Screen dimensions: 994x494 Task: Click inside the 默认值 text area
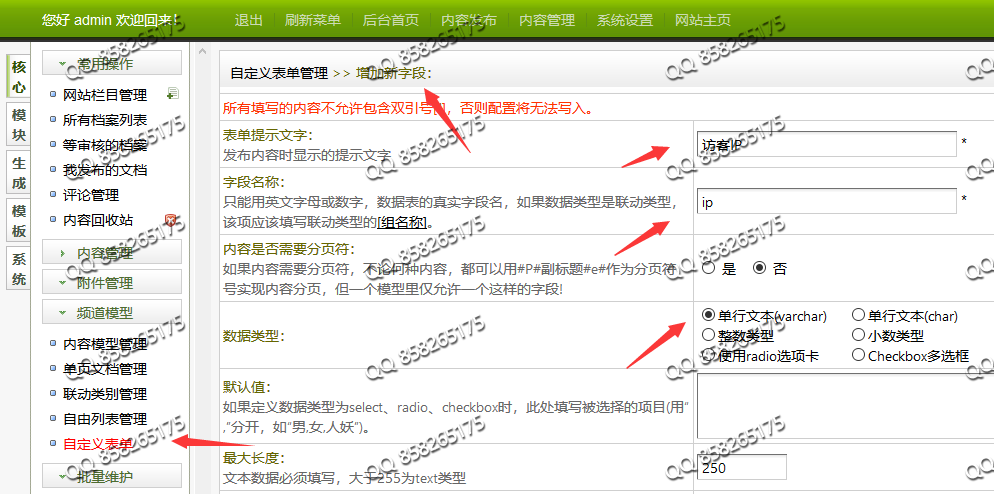pos(846,404)
